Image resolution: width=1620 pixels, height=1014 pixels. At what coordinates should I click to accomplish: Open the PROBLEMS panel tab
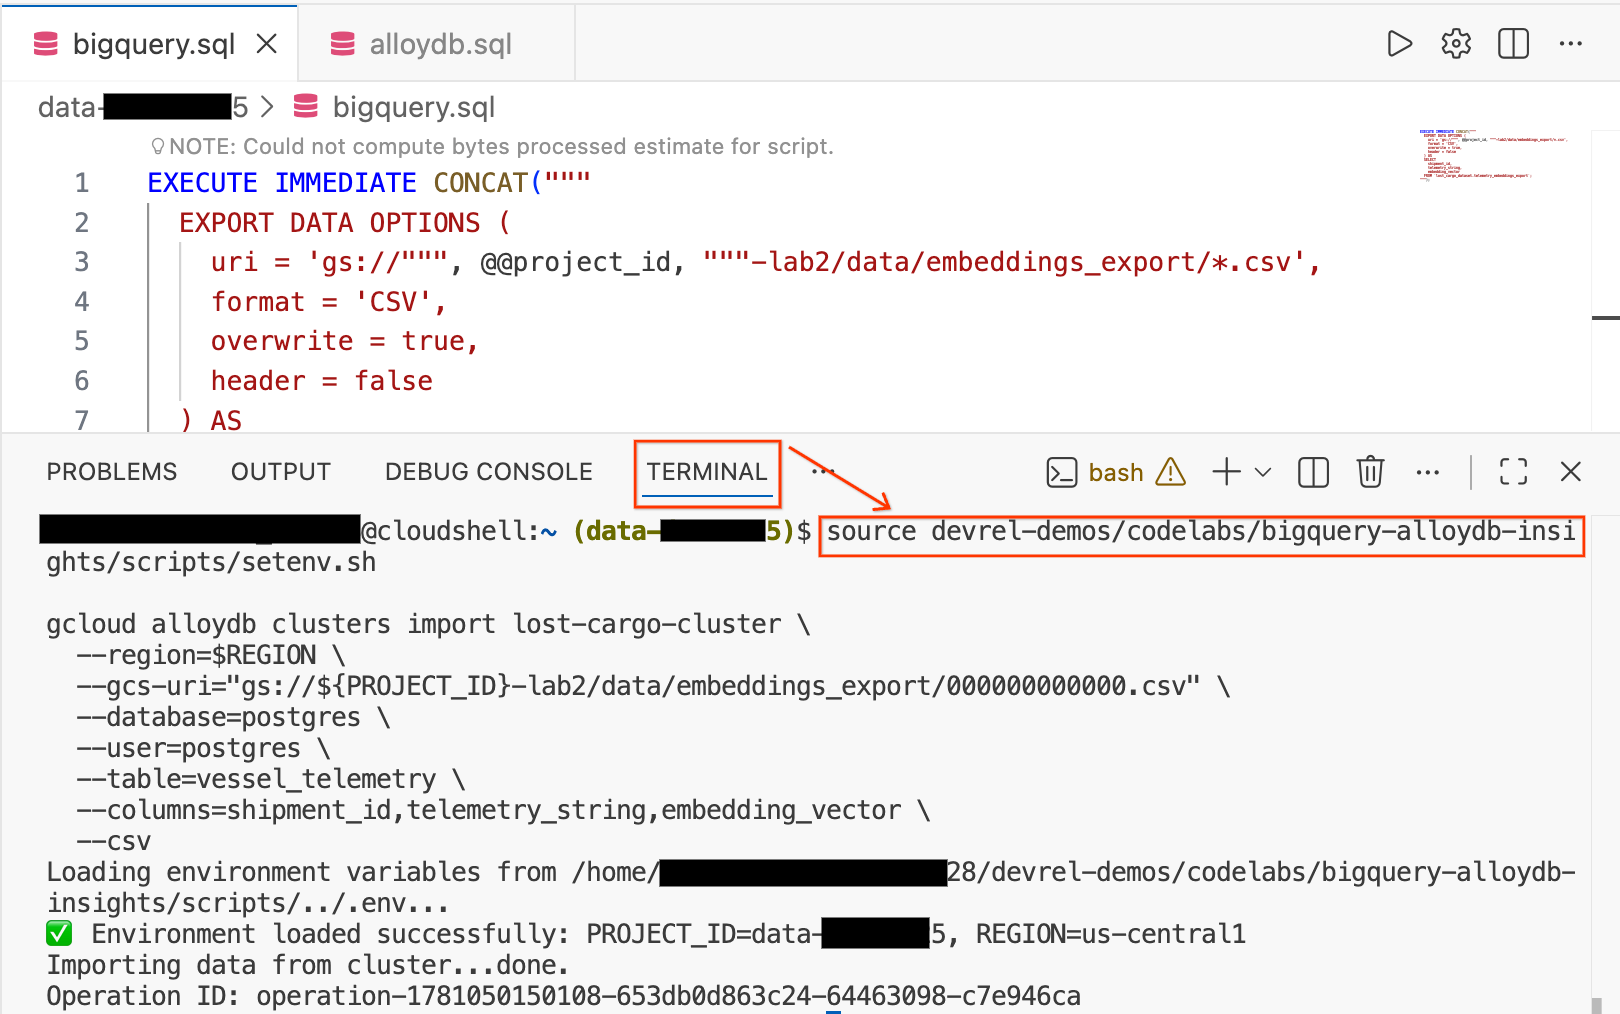(x=112, y=472)
